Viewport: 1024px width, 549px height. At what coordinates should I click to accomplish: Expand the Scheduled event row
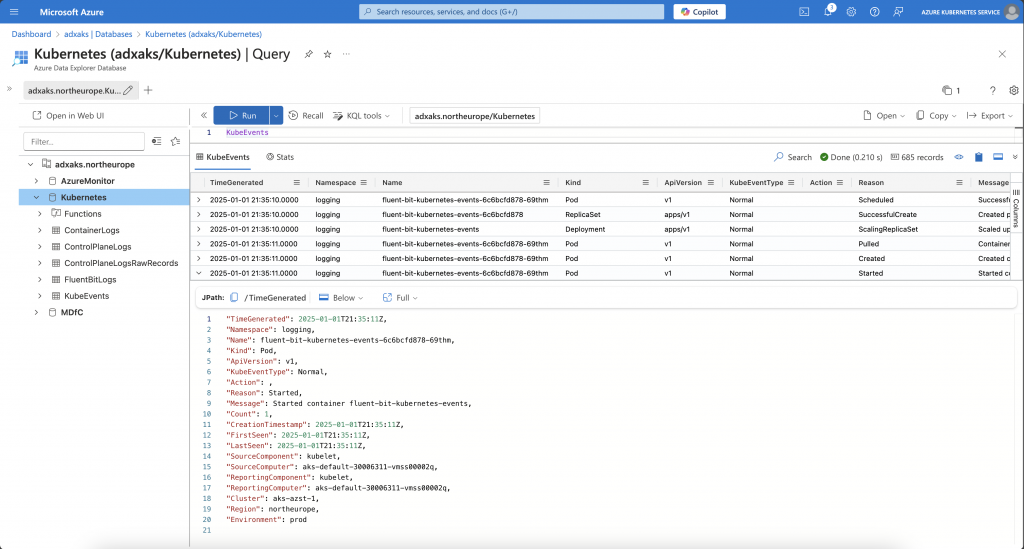[199, 200]
